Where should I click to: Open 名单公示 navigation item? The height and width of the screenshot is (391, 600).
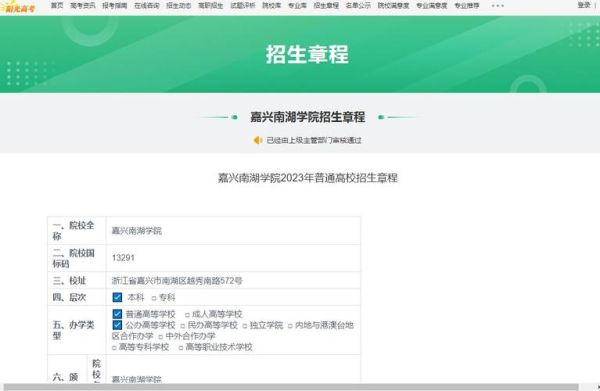[358, 5]
